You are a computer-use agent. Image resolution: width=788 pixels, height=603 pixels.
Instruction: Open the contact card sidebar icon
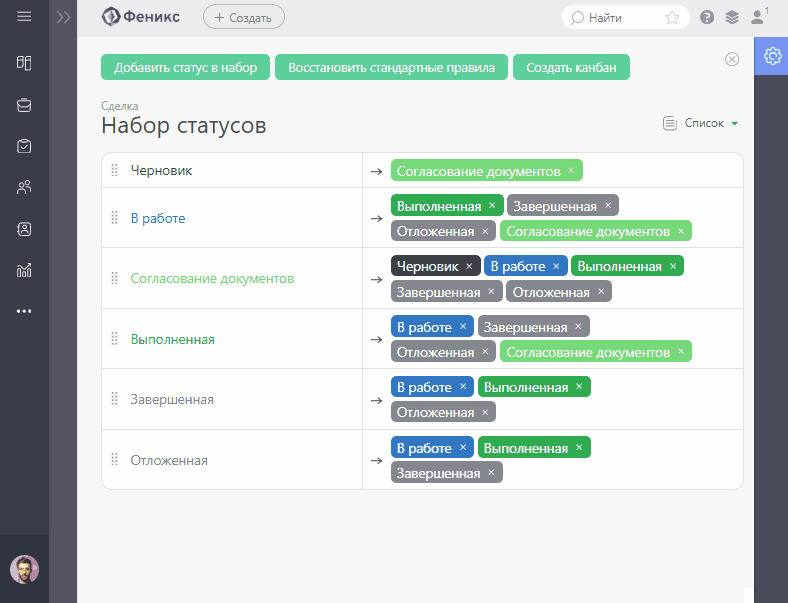24,229
